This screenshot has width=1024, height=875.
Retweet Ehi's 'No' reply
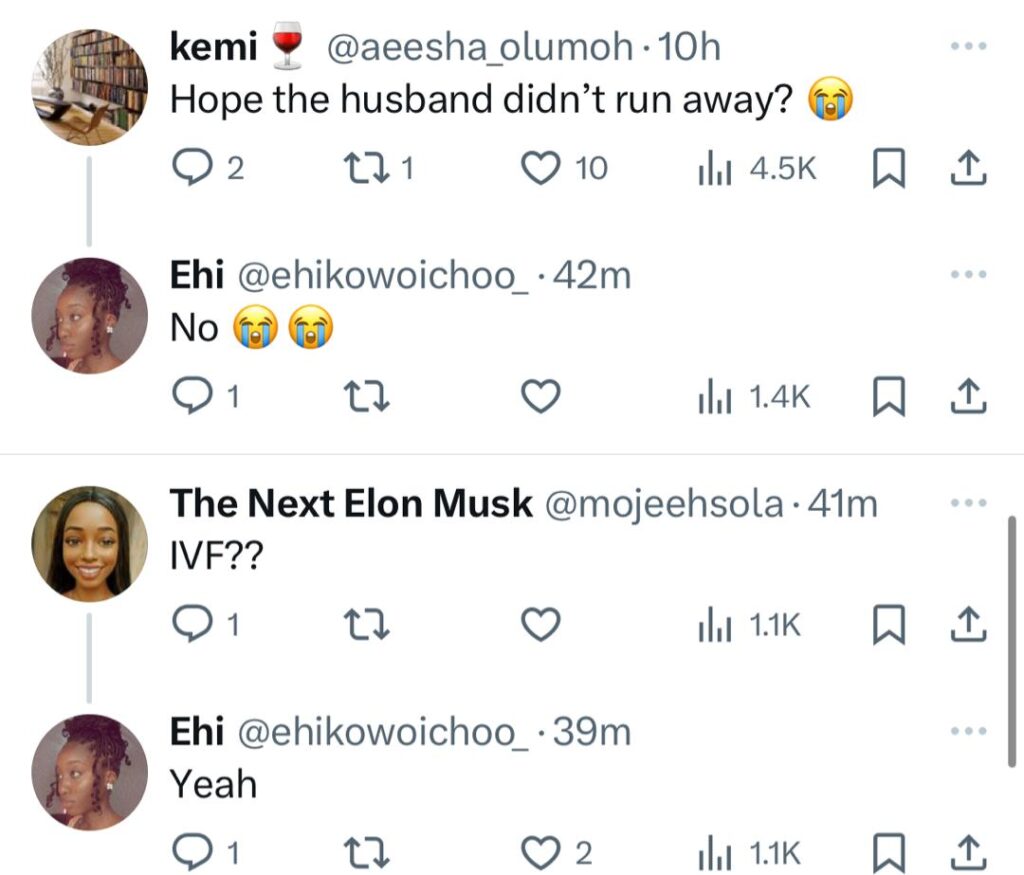(366, 396)
